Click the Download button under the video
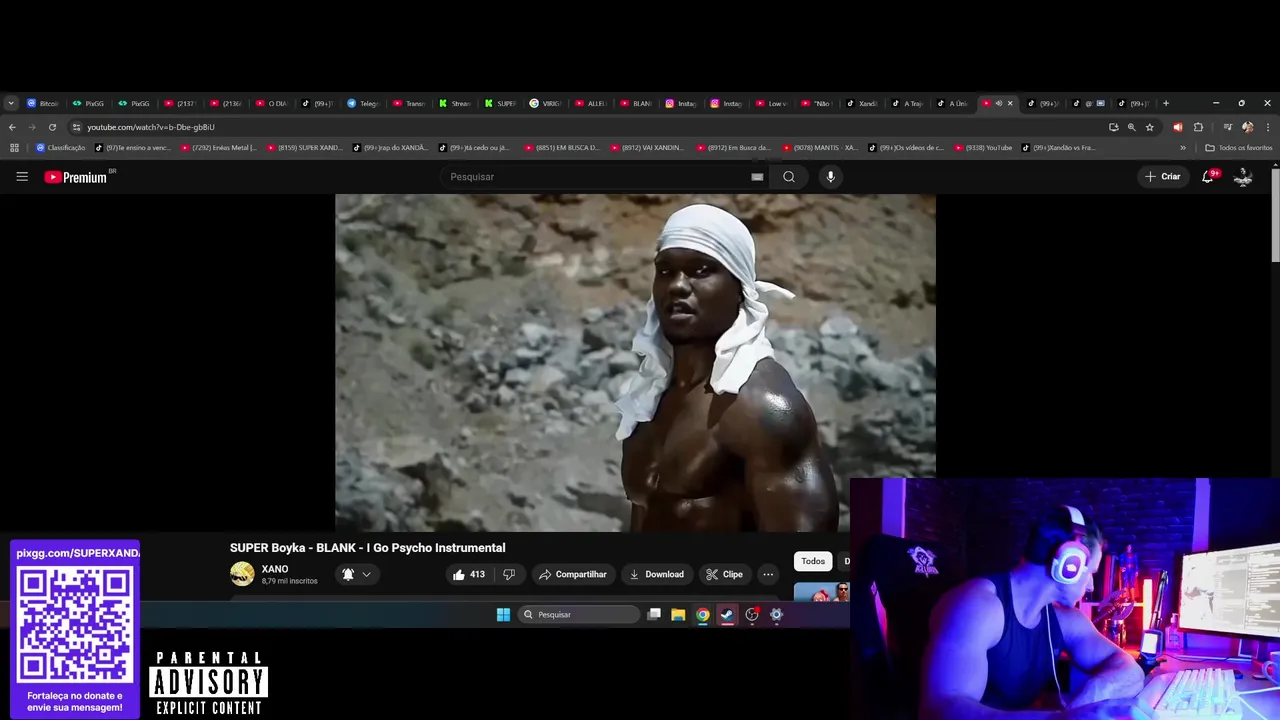Screen dimensions: 1280x720 [x=656, y=574]
